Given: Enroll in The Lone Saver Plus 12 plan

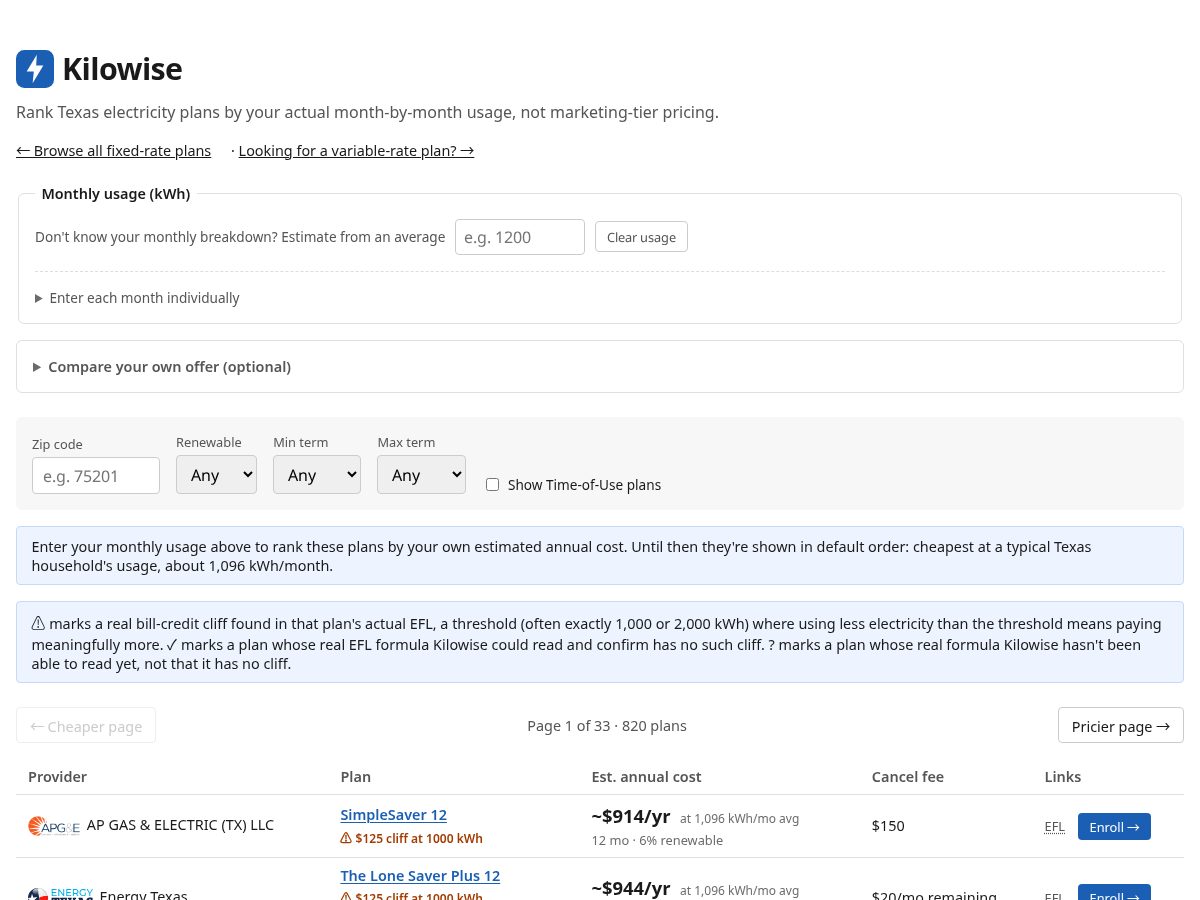Looking at the screenshot, I should pos(1114,893).
